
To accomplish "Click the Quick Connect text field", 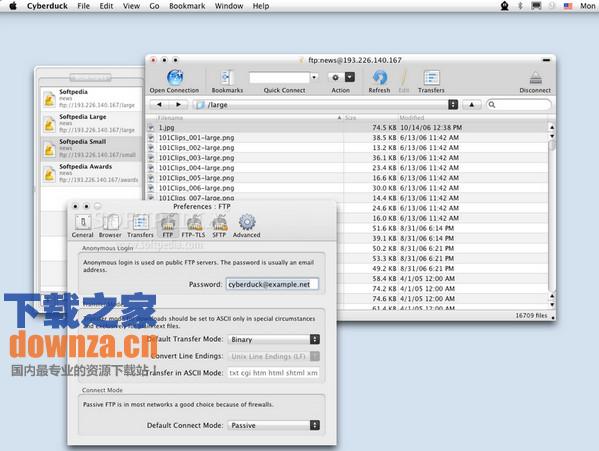I will coord(279,78).
